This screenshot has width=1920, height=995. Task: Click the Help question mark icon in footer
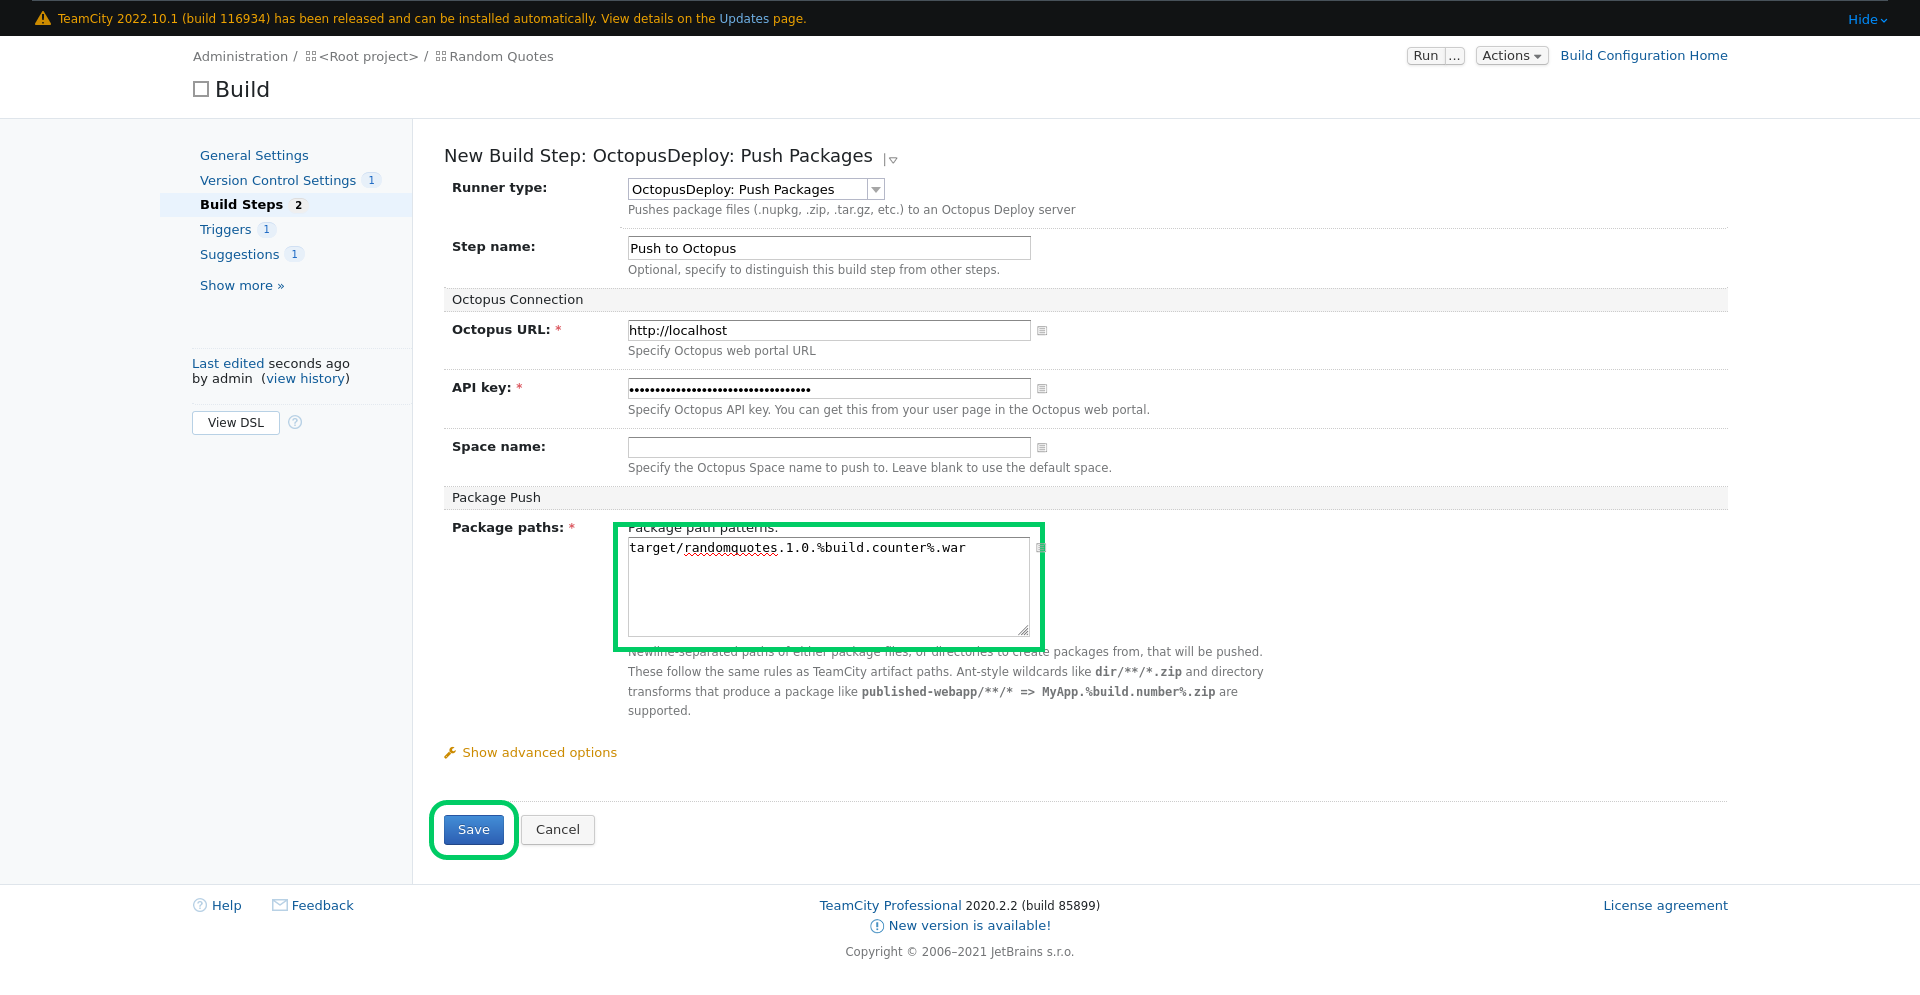200,905
